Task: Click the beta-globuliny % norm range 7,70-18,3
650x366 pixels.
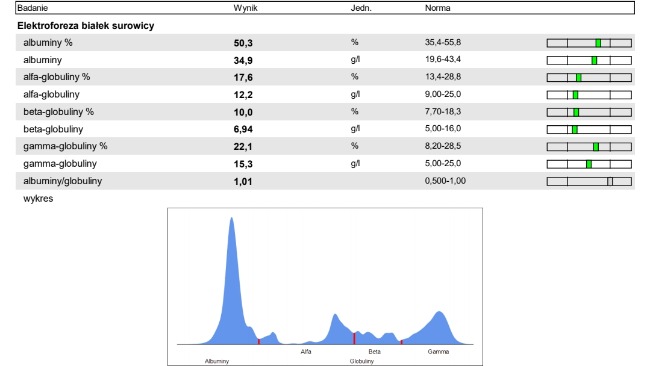Action: (443, 111)
